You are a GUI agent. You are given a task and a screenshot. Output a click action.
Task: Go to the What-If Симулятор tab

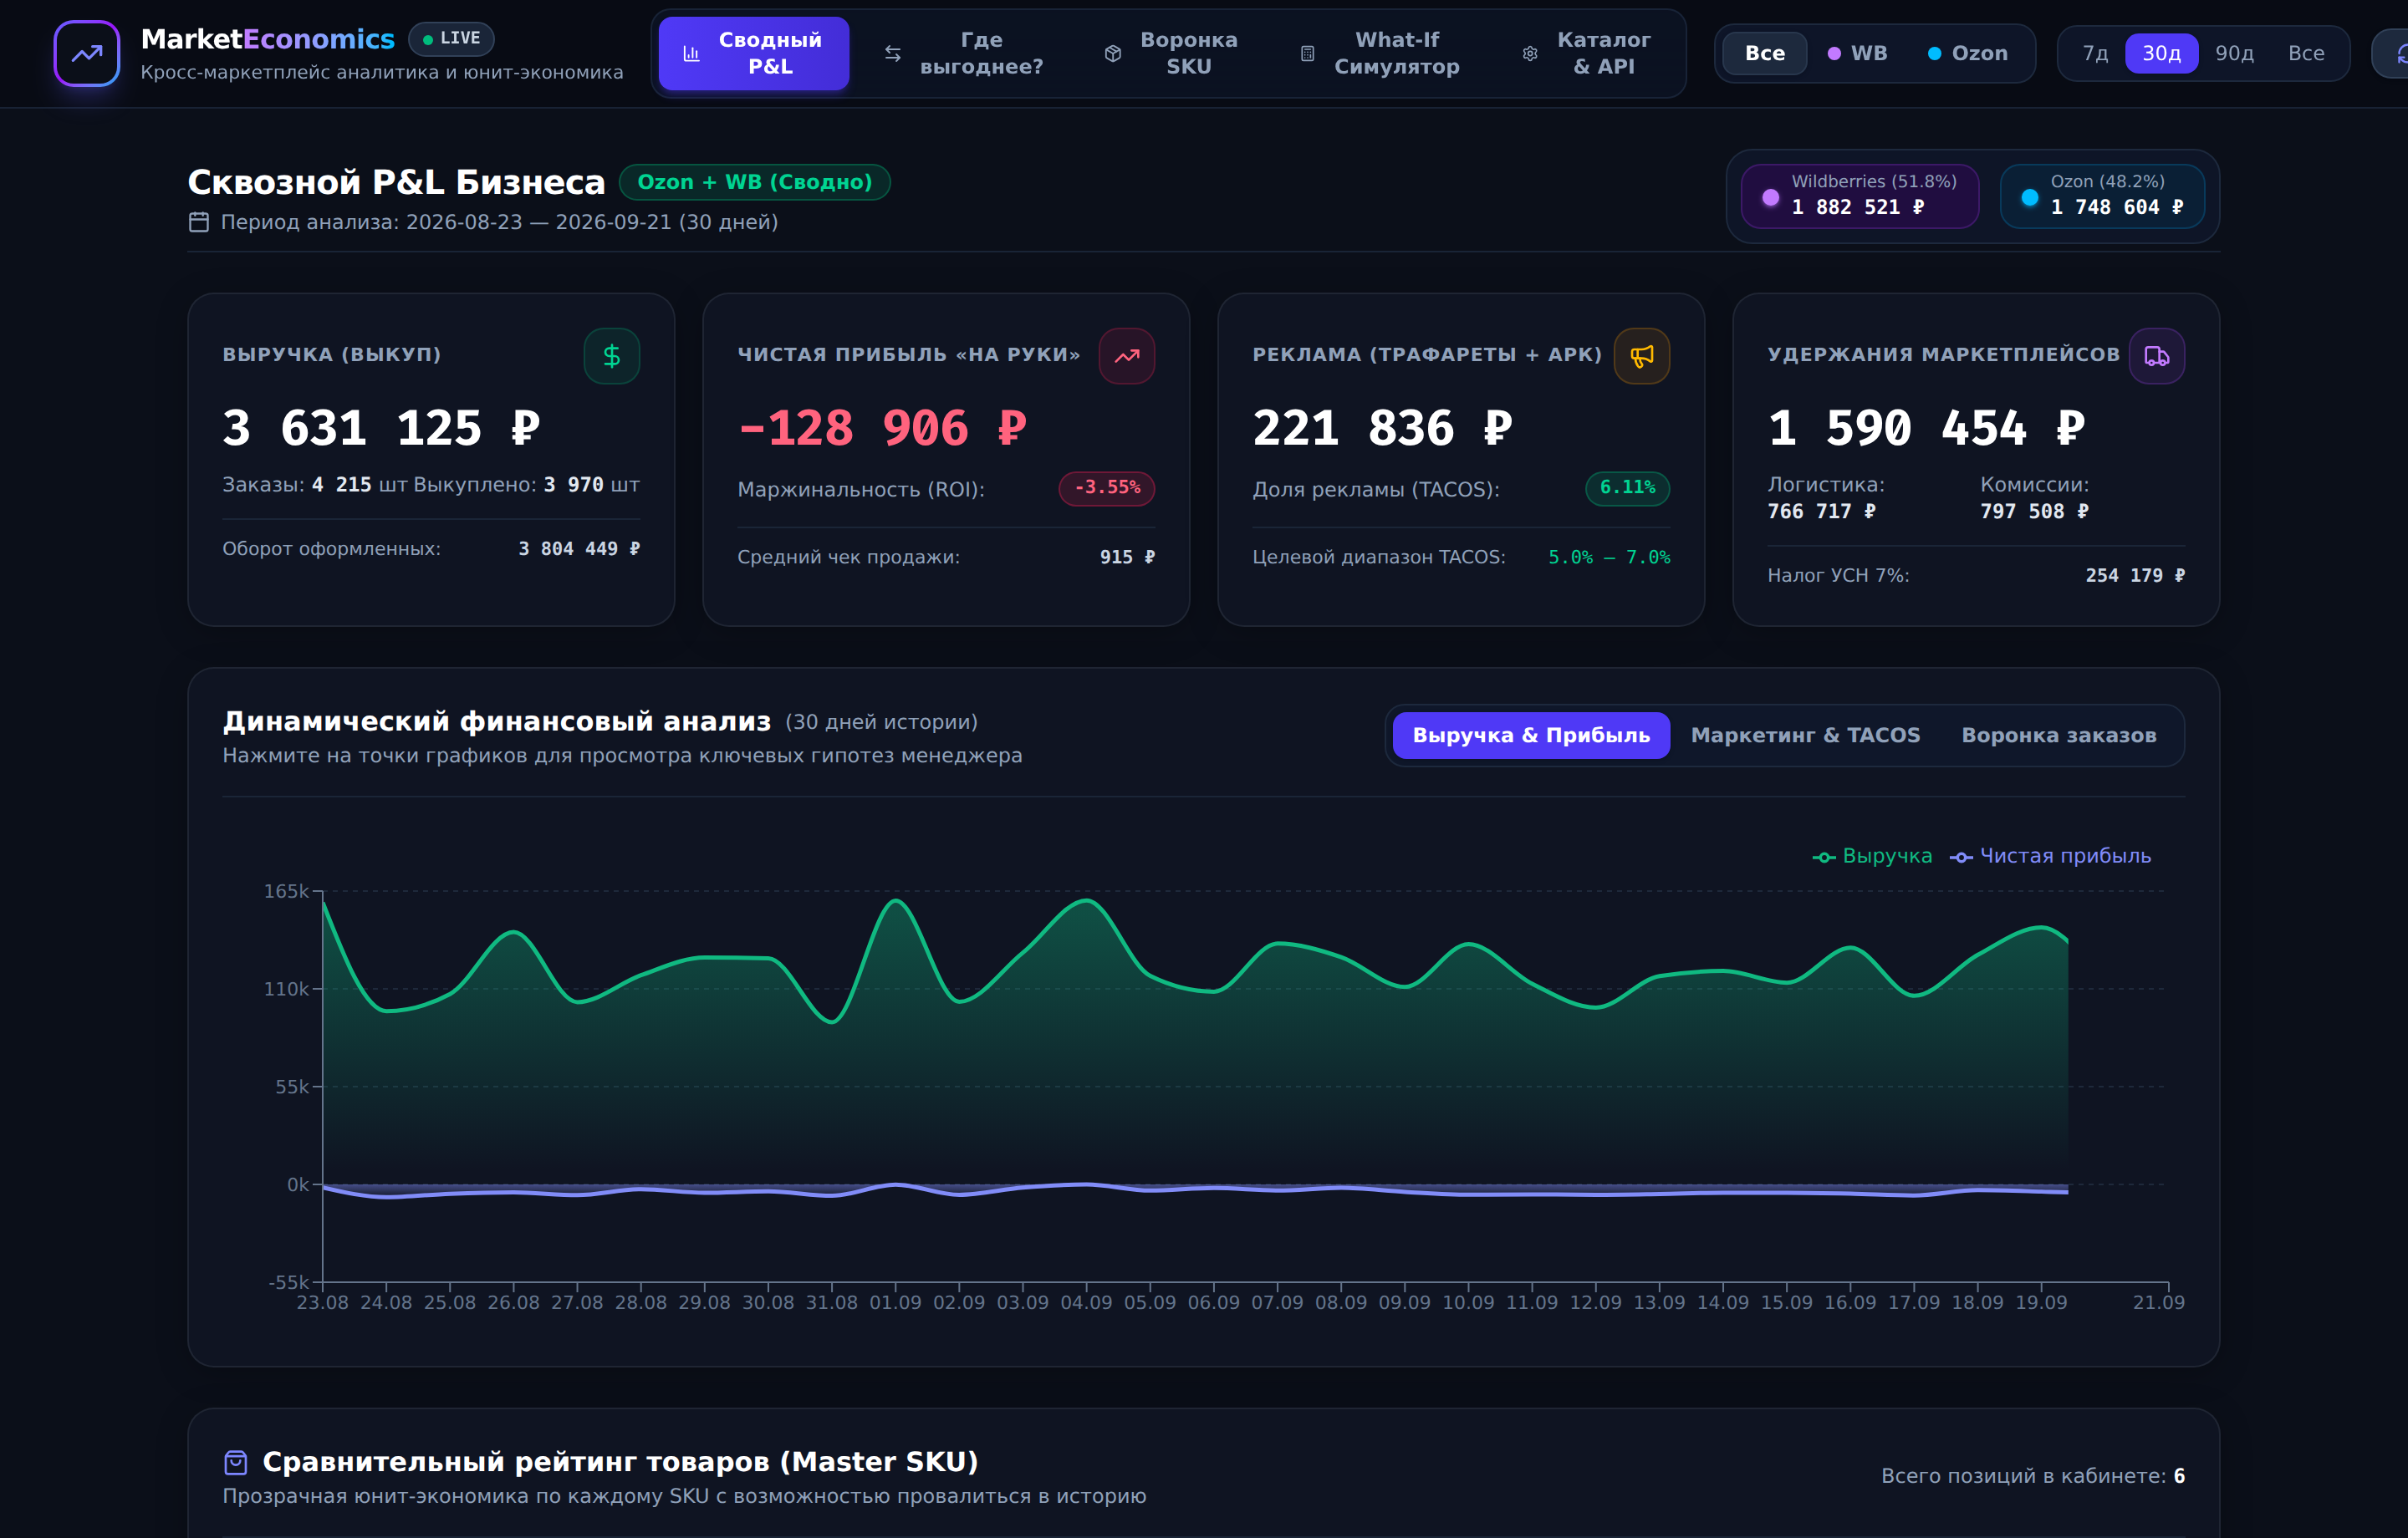pos(1380,53)
